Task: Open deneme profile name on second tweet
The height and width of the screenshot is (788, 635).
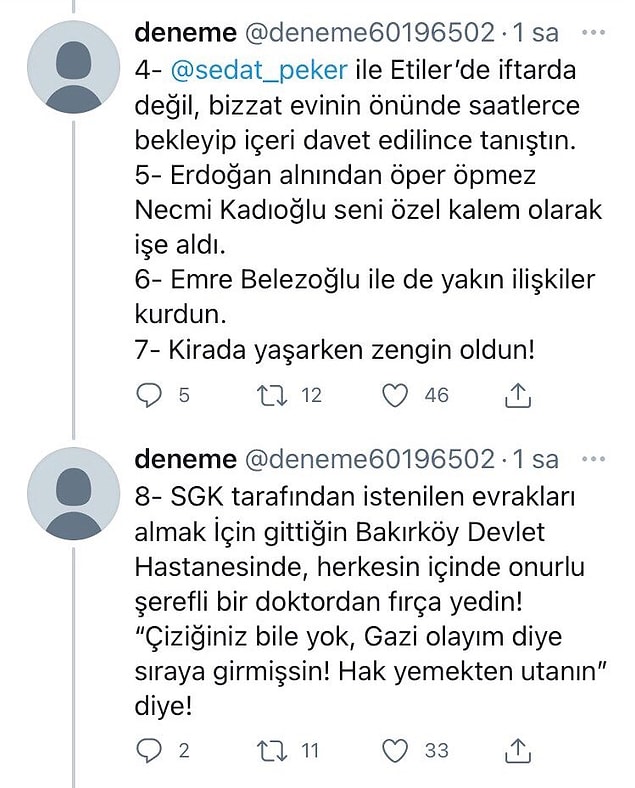Action: (x=185, y=459)
